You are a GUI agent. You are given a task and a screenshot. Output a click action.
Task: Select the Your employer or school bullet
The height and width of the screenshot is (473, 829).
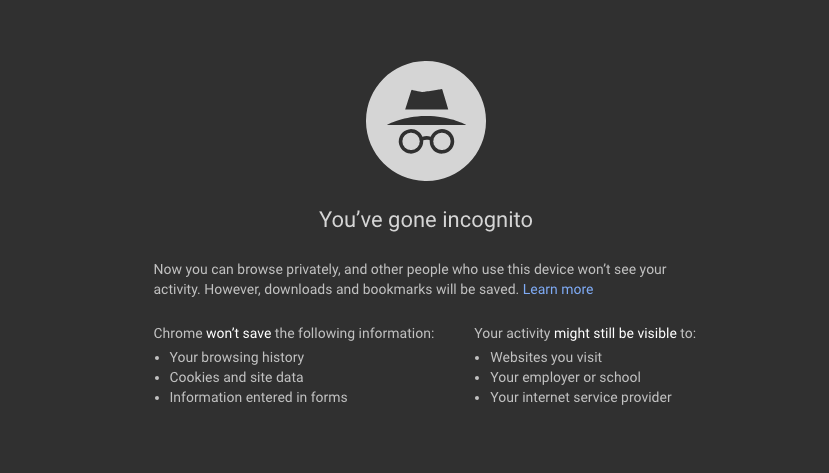565,378
